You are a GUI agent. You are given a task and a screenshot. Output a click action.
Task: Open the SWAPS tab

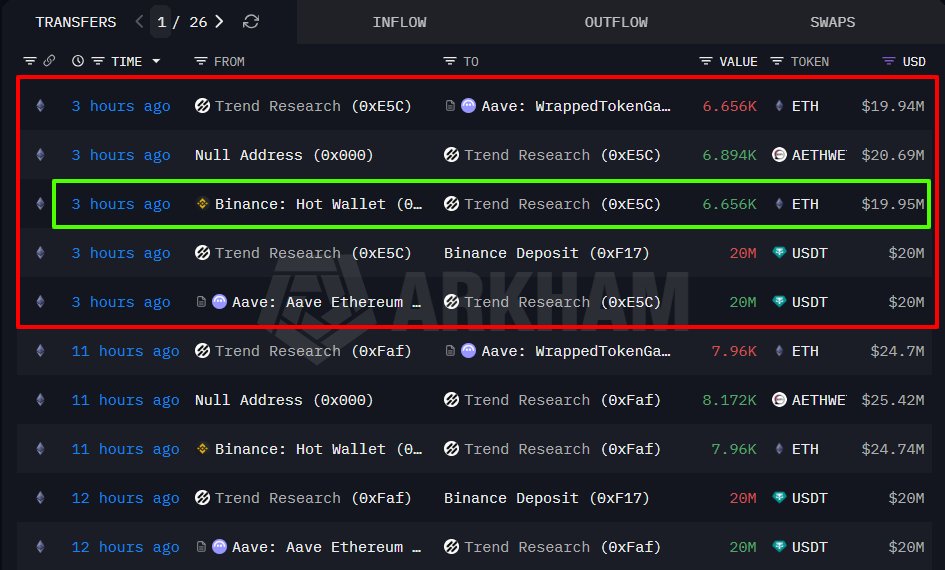832,22
